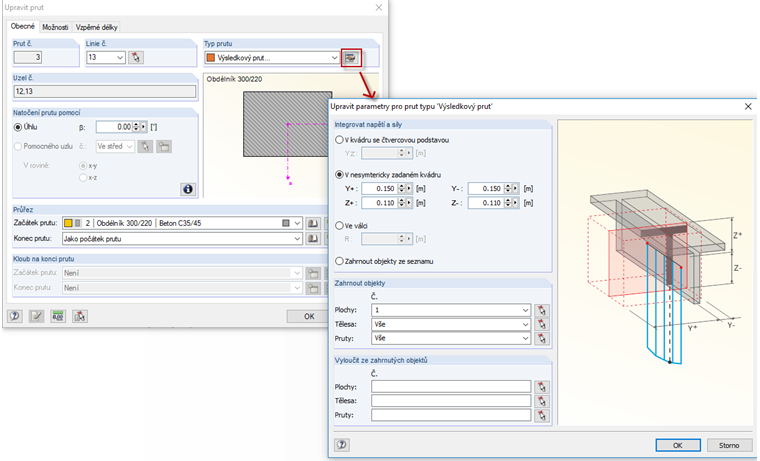Open Linie č. dropdown
The width and height of the screenshot is (760, 461).
[120, 58]
